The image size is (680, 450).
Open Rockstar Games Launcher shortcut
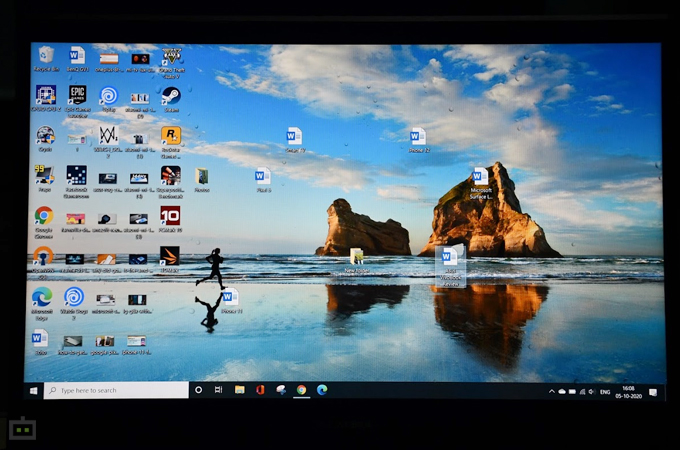click(x=171, y=141)
